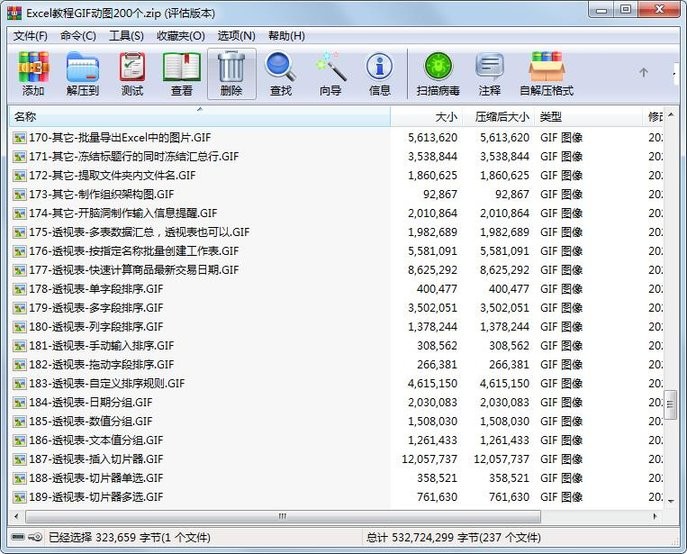The width and height of the screenshot is (687, 554).
Task: Click the horizontal scrollbar thumb
Action: pyautogui.click(x=283, y=516)
